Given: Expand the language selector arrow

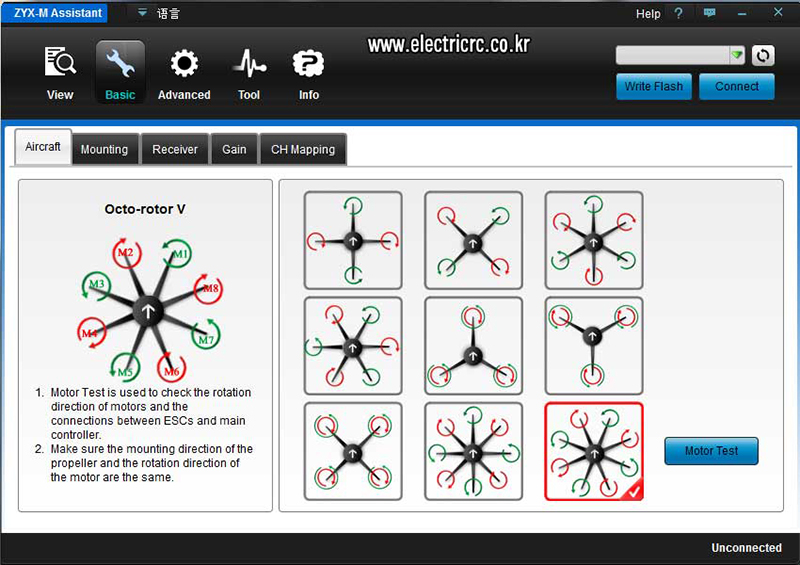Looking at the screenshot, I should point(142,12).
